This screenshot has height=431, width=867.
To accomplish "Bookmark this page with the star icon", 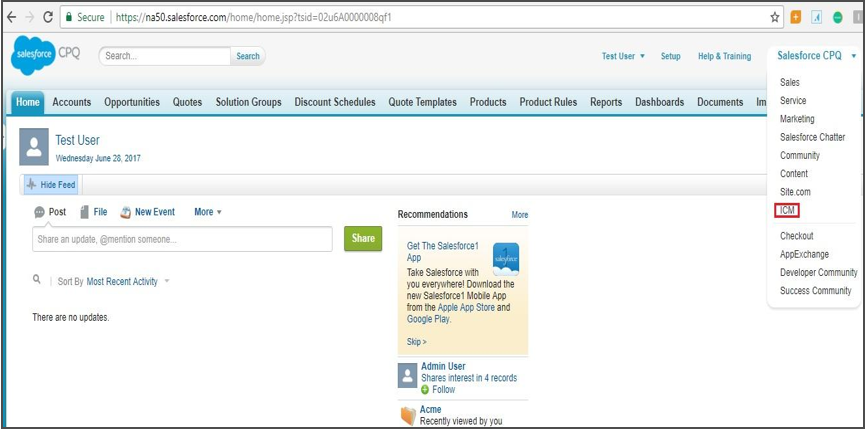I will pyautogui.click(x=775, y=17).
